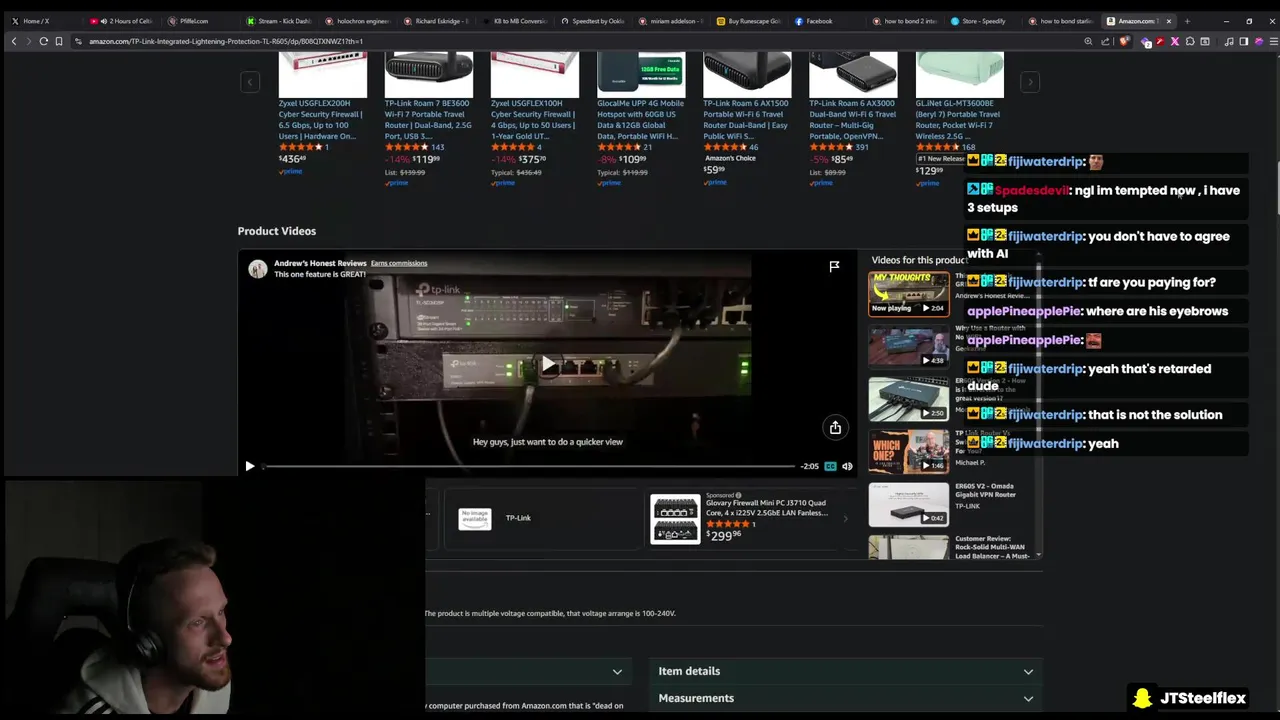
Task: Click the $119.99 price of TP-Link Roam 7
Action: [x=425, y=159]
